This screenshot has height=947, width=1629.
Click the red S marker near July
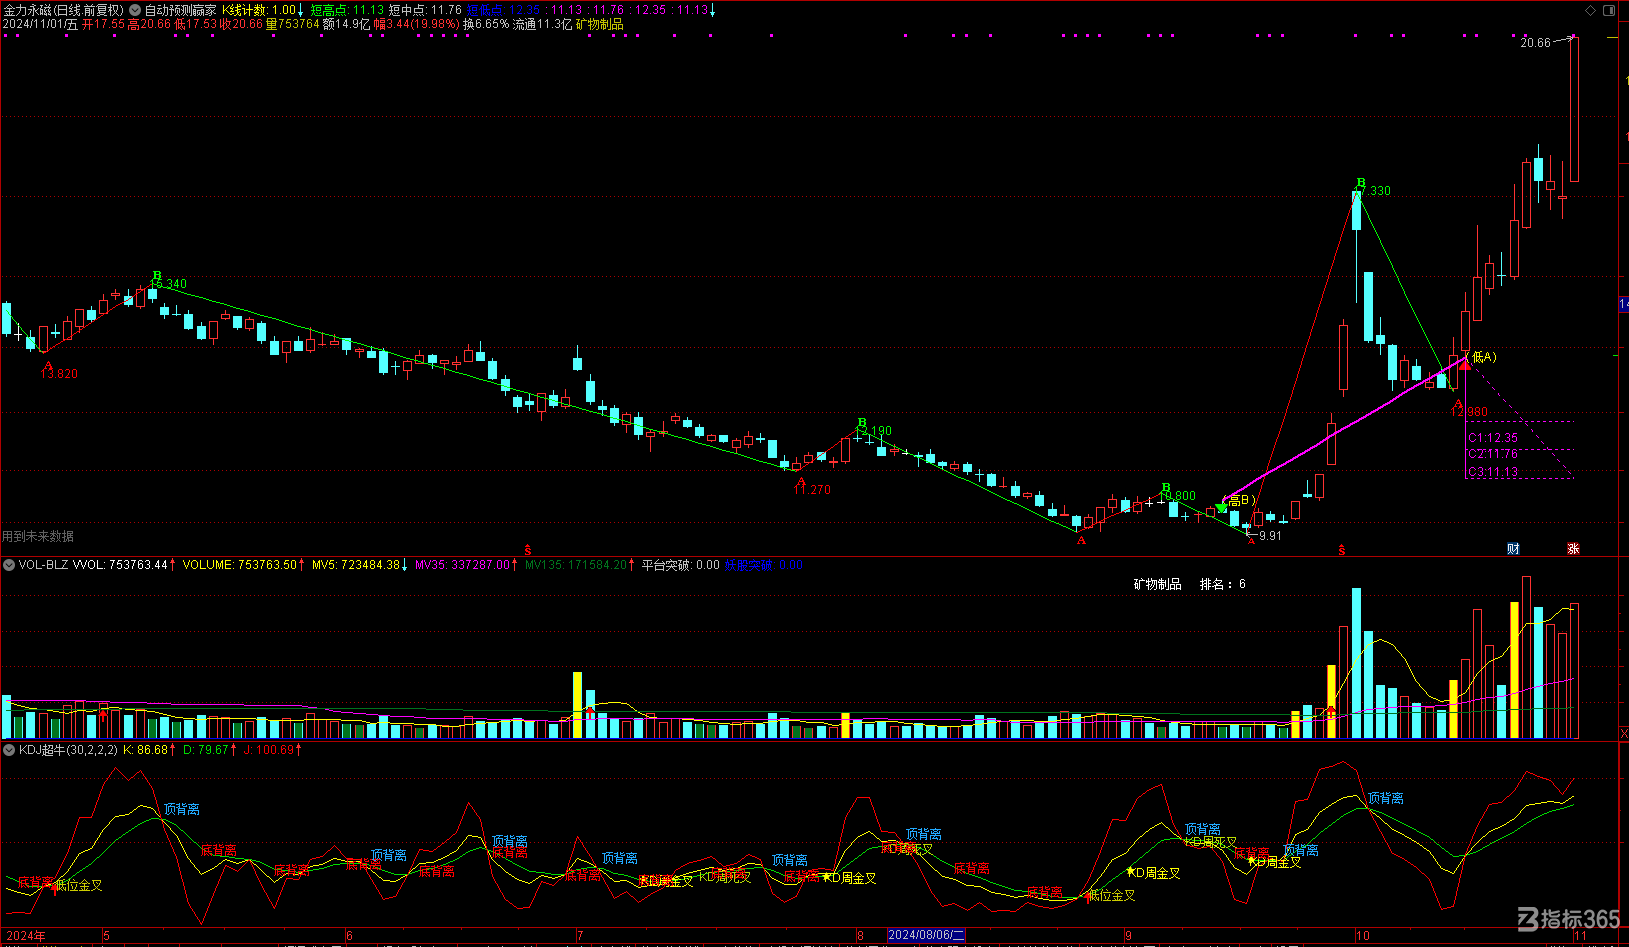click(528, 550)
